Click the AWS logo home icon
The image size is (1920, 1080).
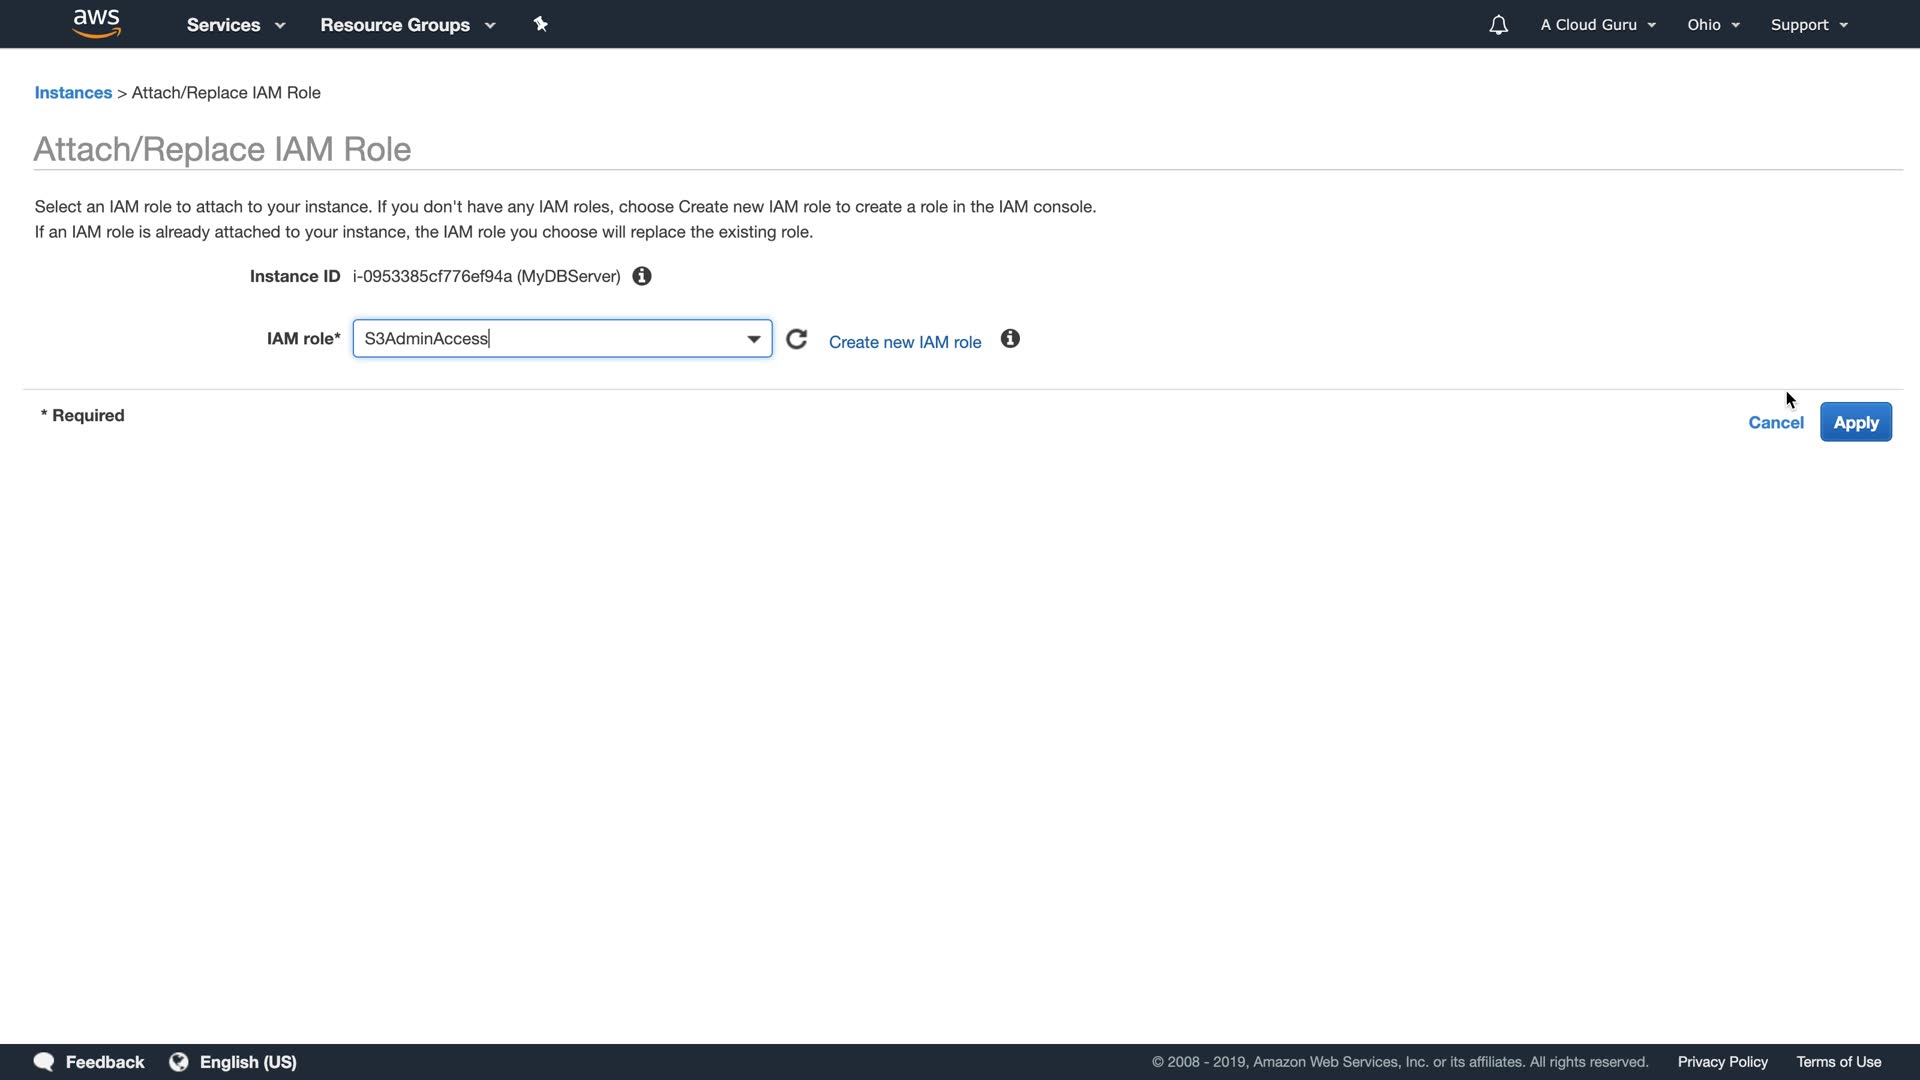pyautogui.click(x=96, y=23)
